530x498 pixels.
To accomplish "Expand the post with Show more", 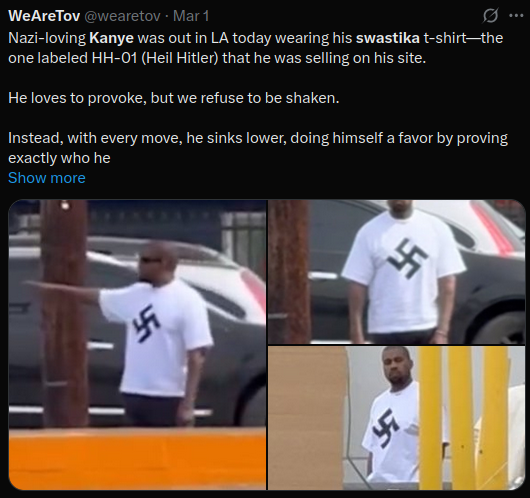I will click(x=47, y=178).
